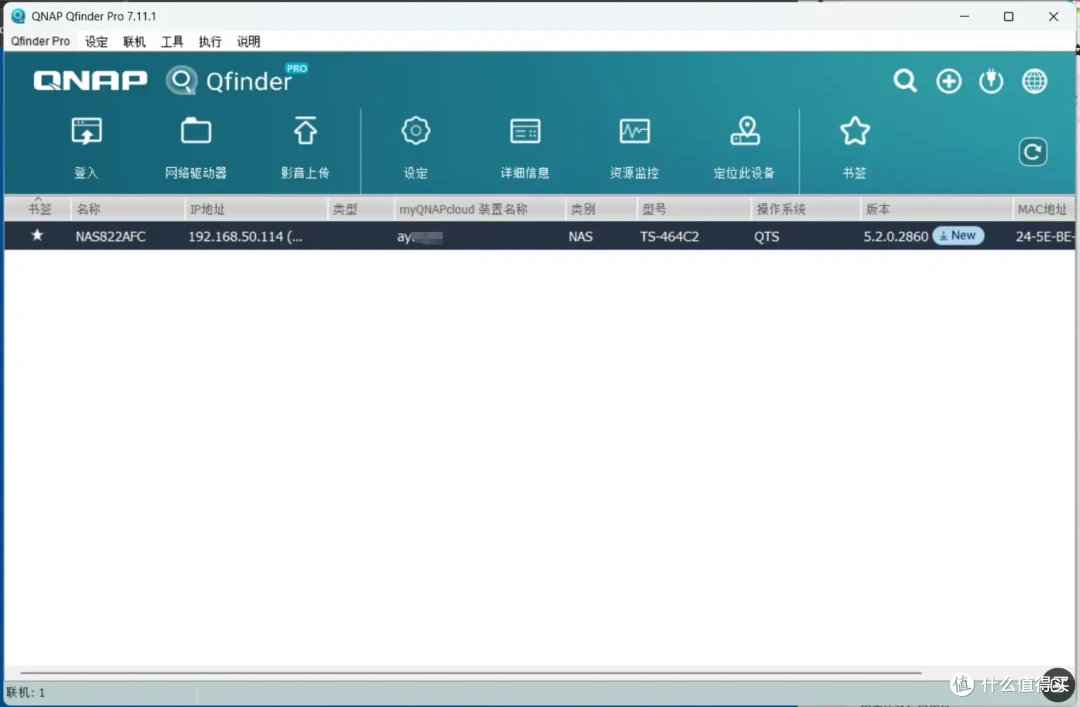The width and height of the screenshot is (1080, 707).
Task: Click the power plug icon in header
Action: pyautogui.click(x=991, y=81)
